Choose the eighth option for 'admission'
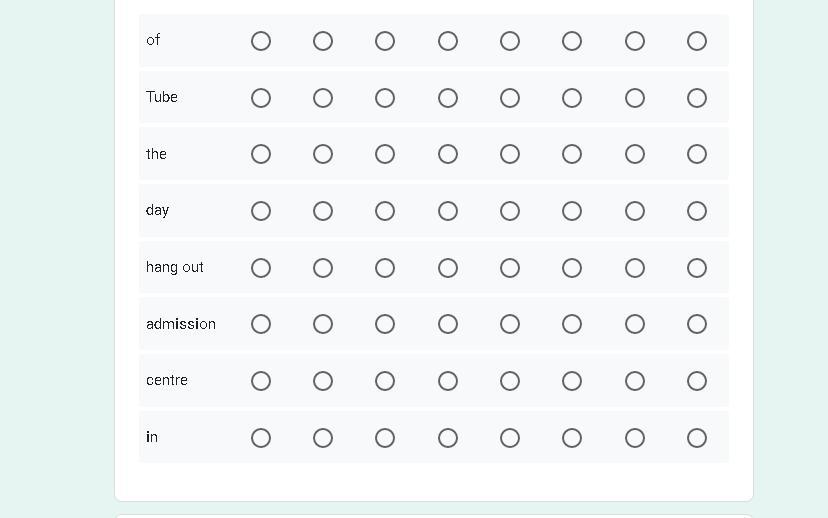Image resolution: width=828 pixels, height=518 pixels. [697, 324]
